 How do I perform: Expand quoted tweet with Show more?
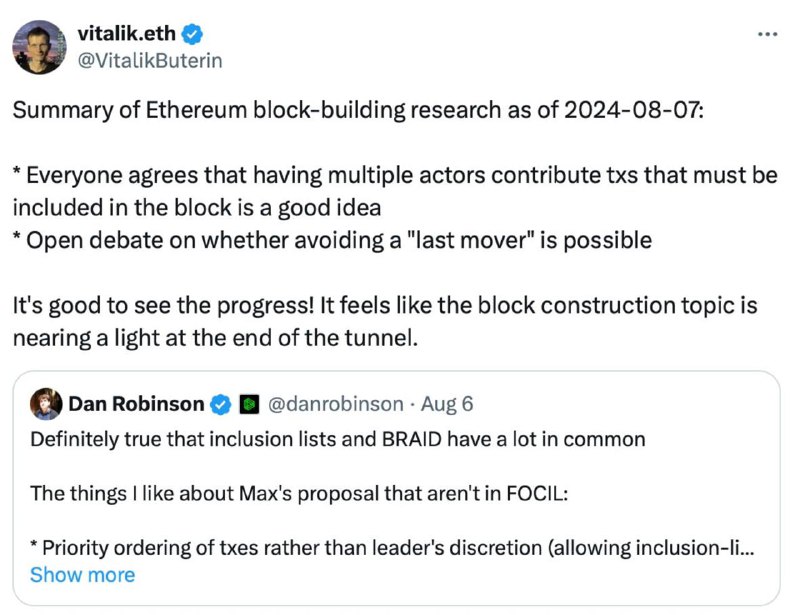click(83, 575)
